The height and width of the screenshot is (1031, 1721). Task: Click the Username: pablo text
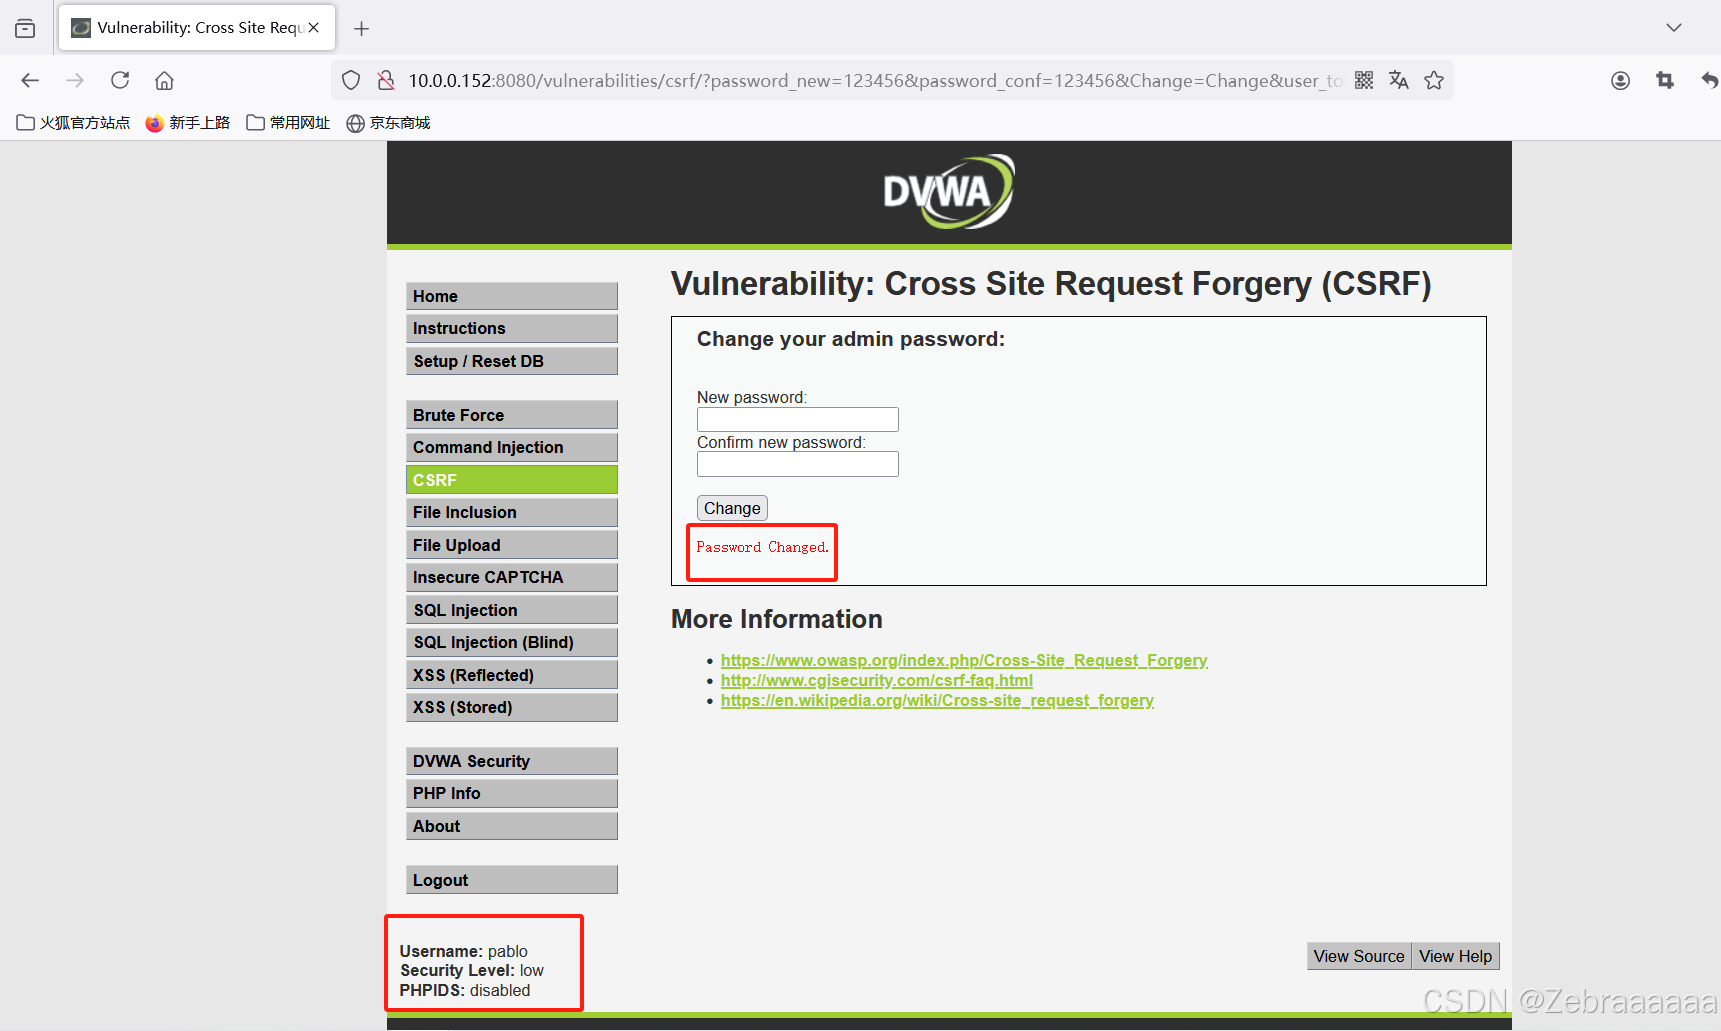464,951
